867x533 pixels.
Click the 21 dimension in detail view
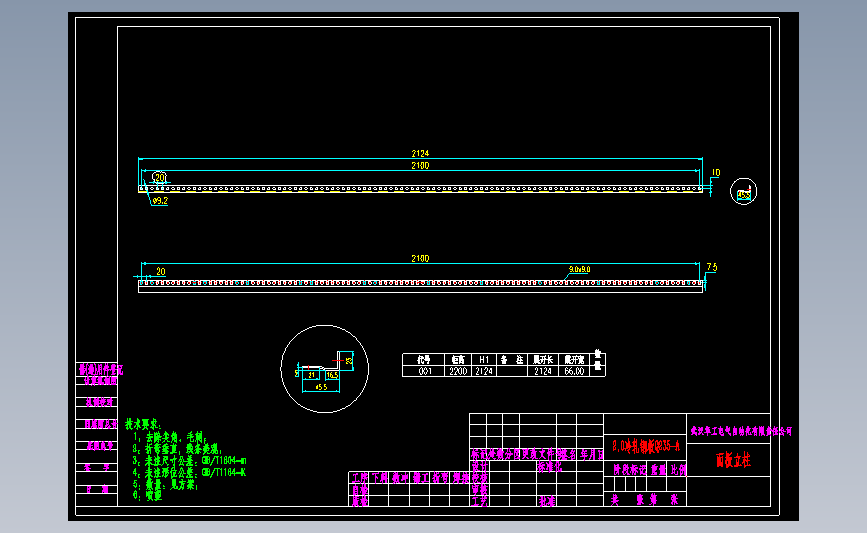[311, 375]
